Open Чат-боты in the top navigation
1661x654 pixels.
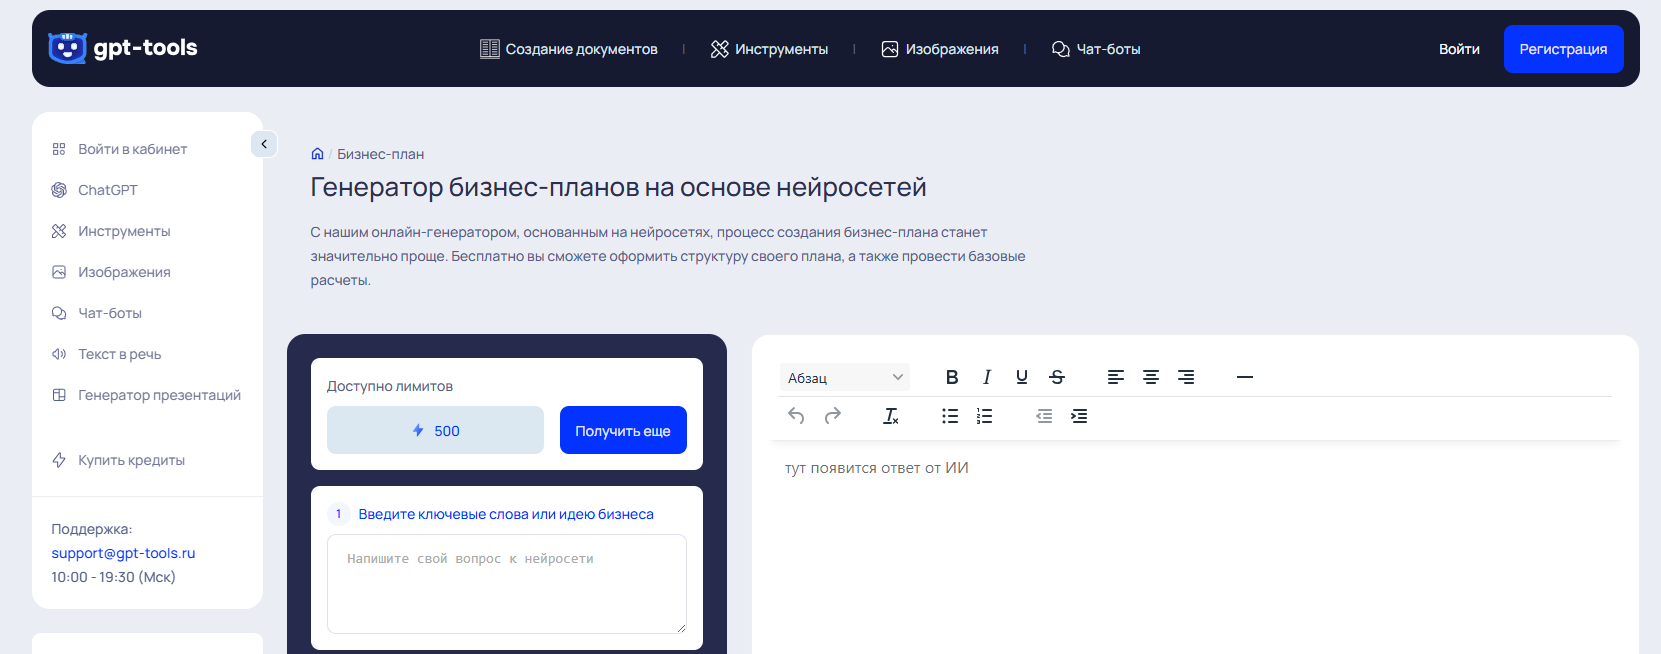coord(1096,49)
